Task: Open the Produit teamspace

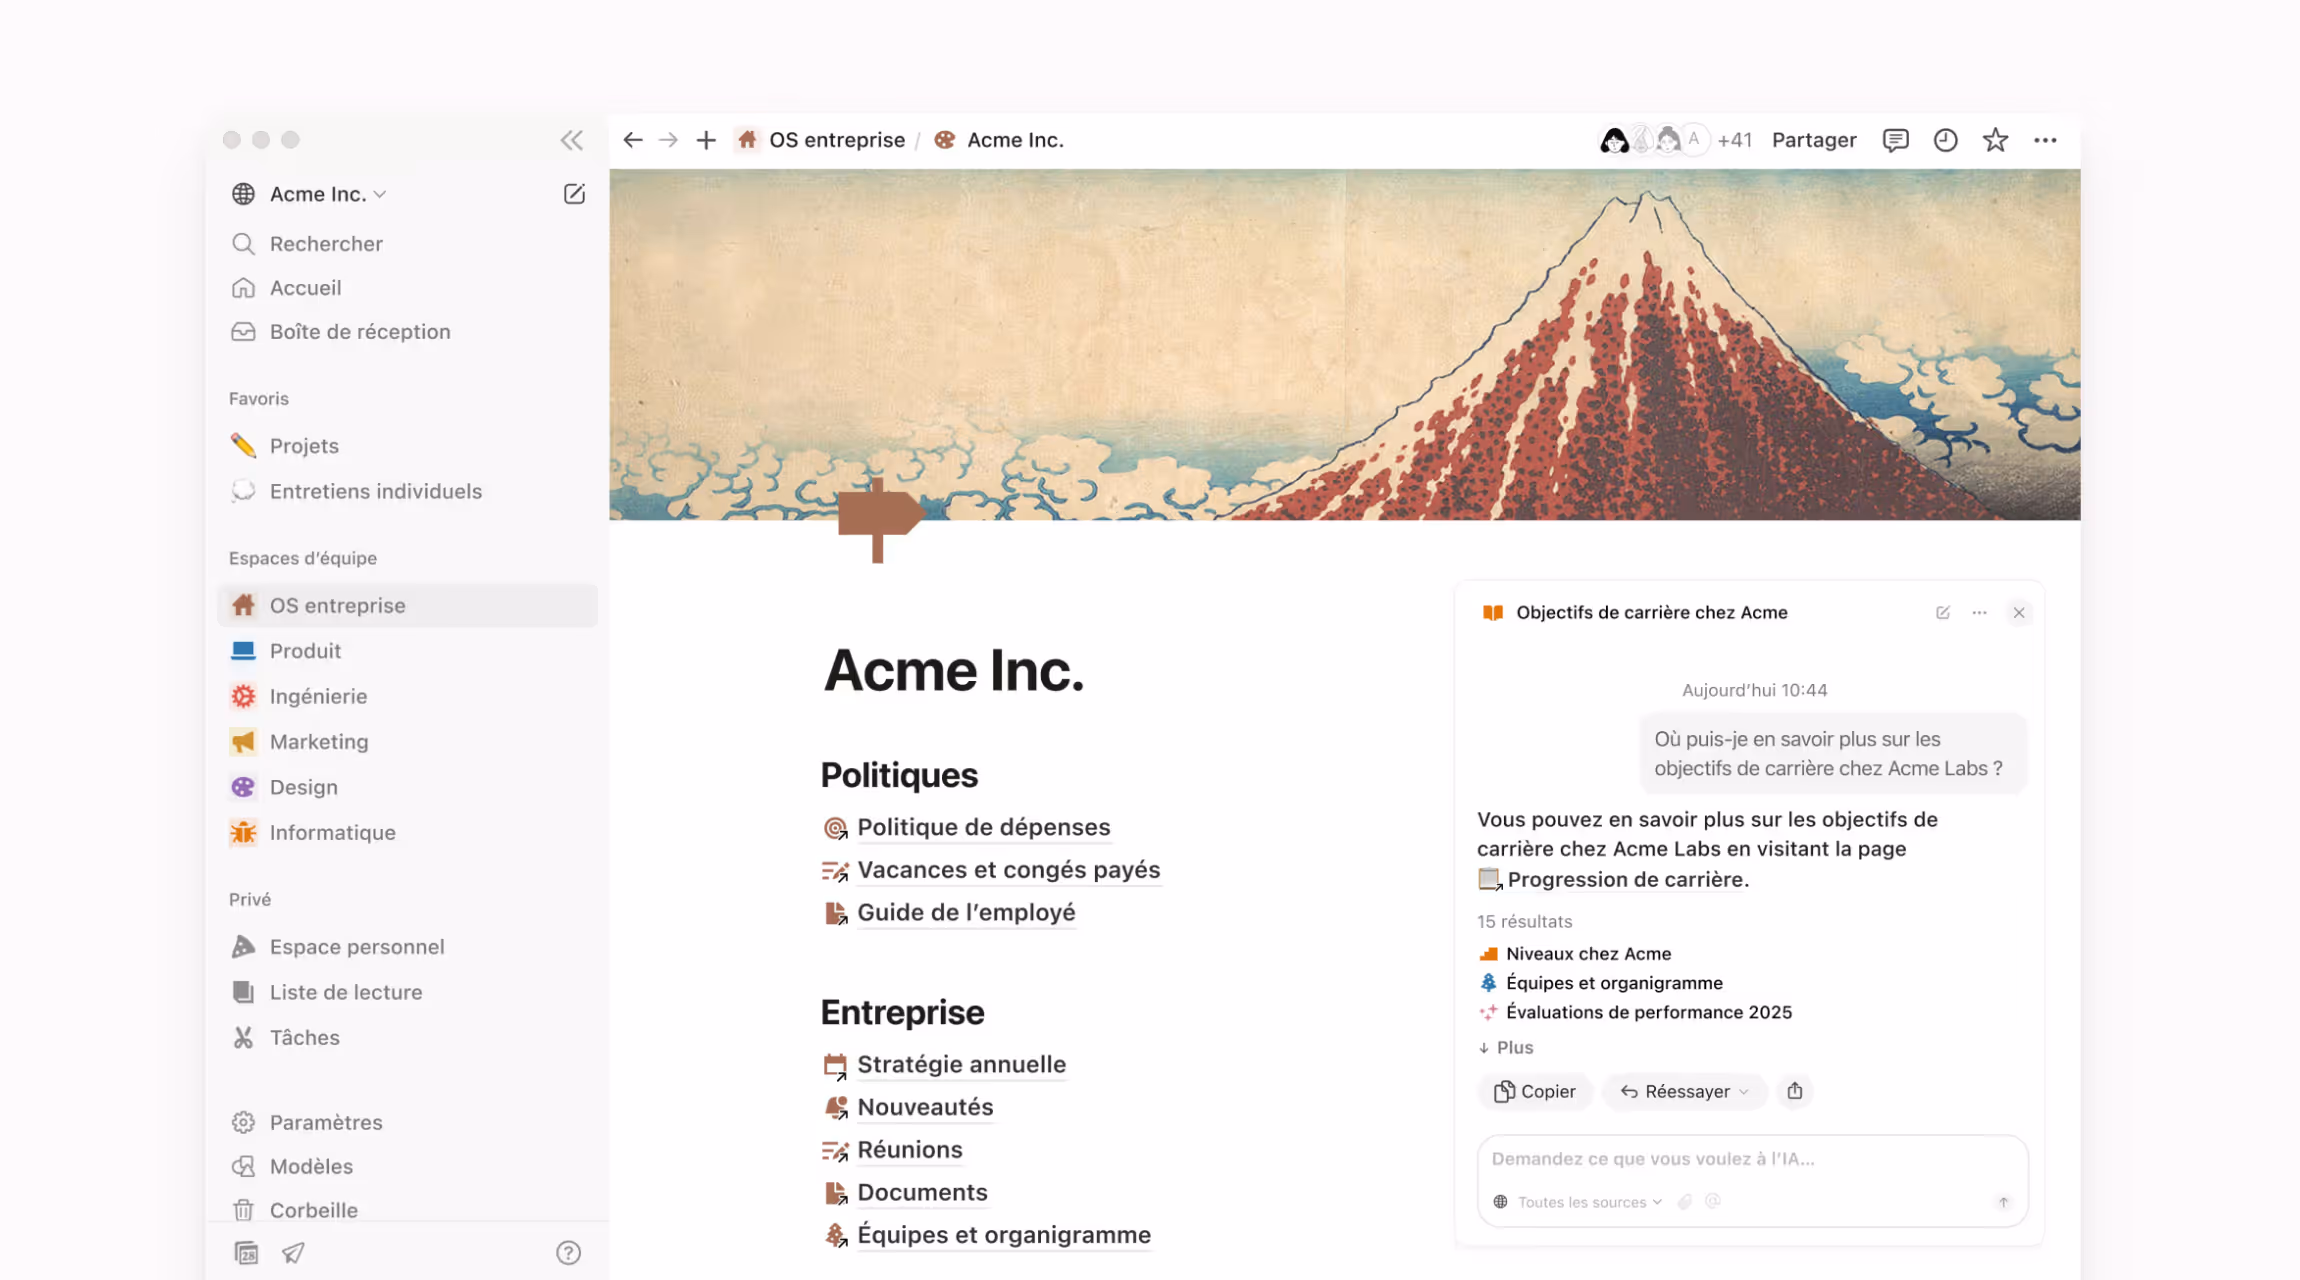Action: 408,651
